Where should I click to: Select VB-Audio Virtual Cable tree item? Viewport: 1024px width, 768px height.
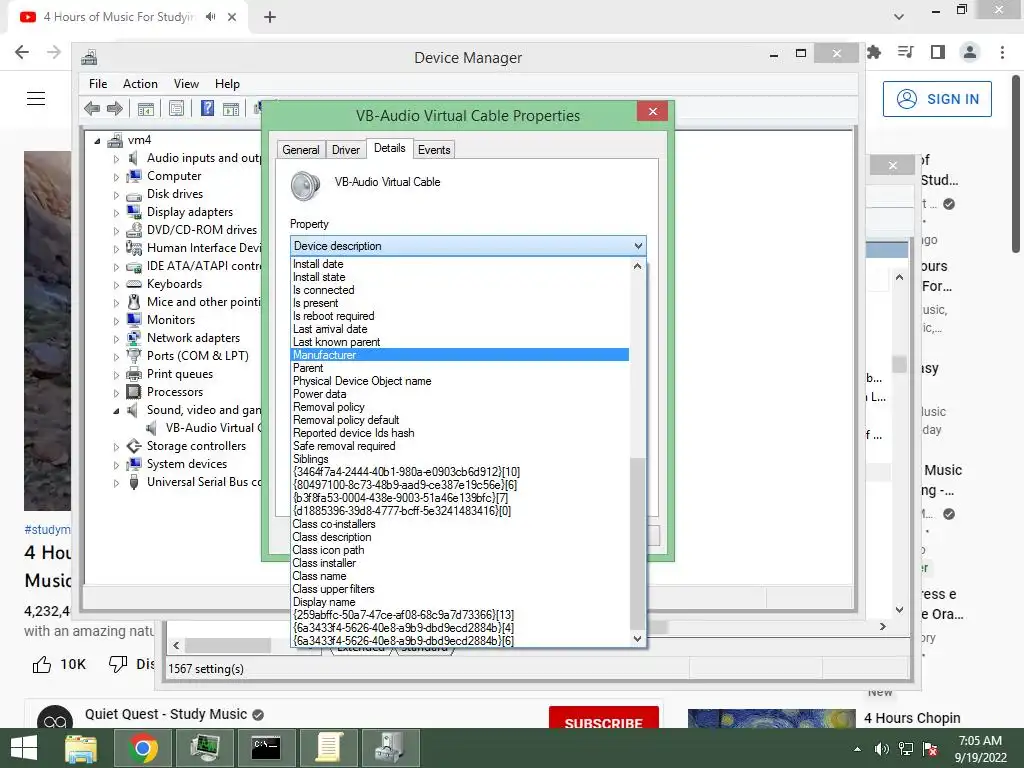pyautogui.click(x=203, y=428)
